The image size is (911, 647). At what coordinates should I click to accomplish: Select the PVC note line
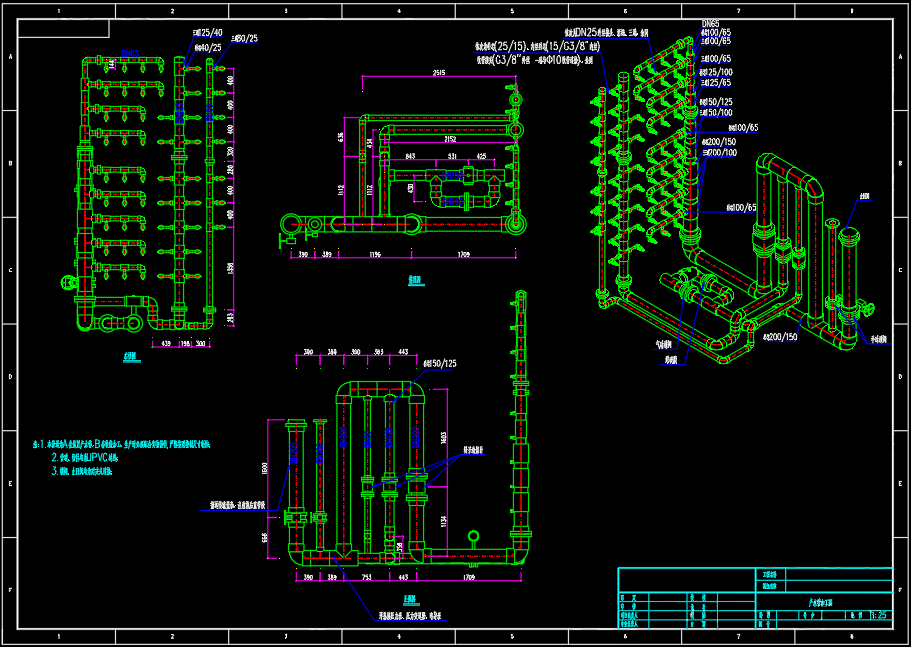(85, 456)
